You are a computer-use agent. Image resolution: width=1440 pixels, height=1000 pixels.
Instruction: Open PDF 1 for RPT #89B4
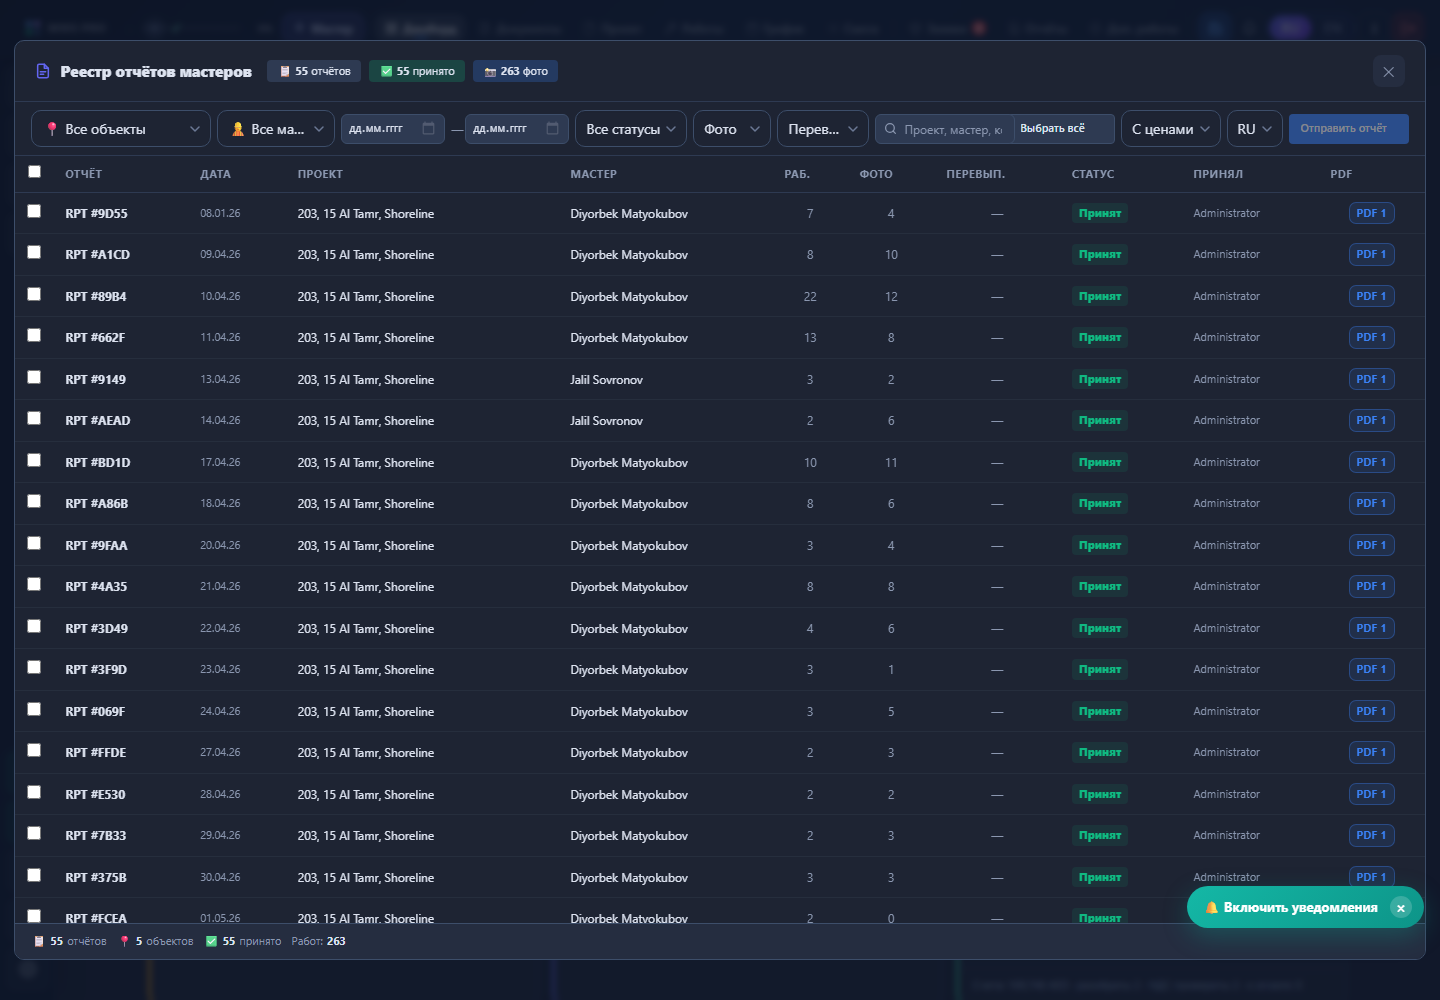[1371, 296]
